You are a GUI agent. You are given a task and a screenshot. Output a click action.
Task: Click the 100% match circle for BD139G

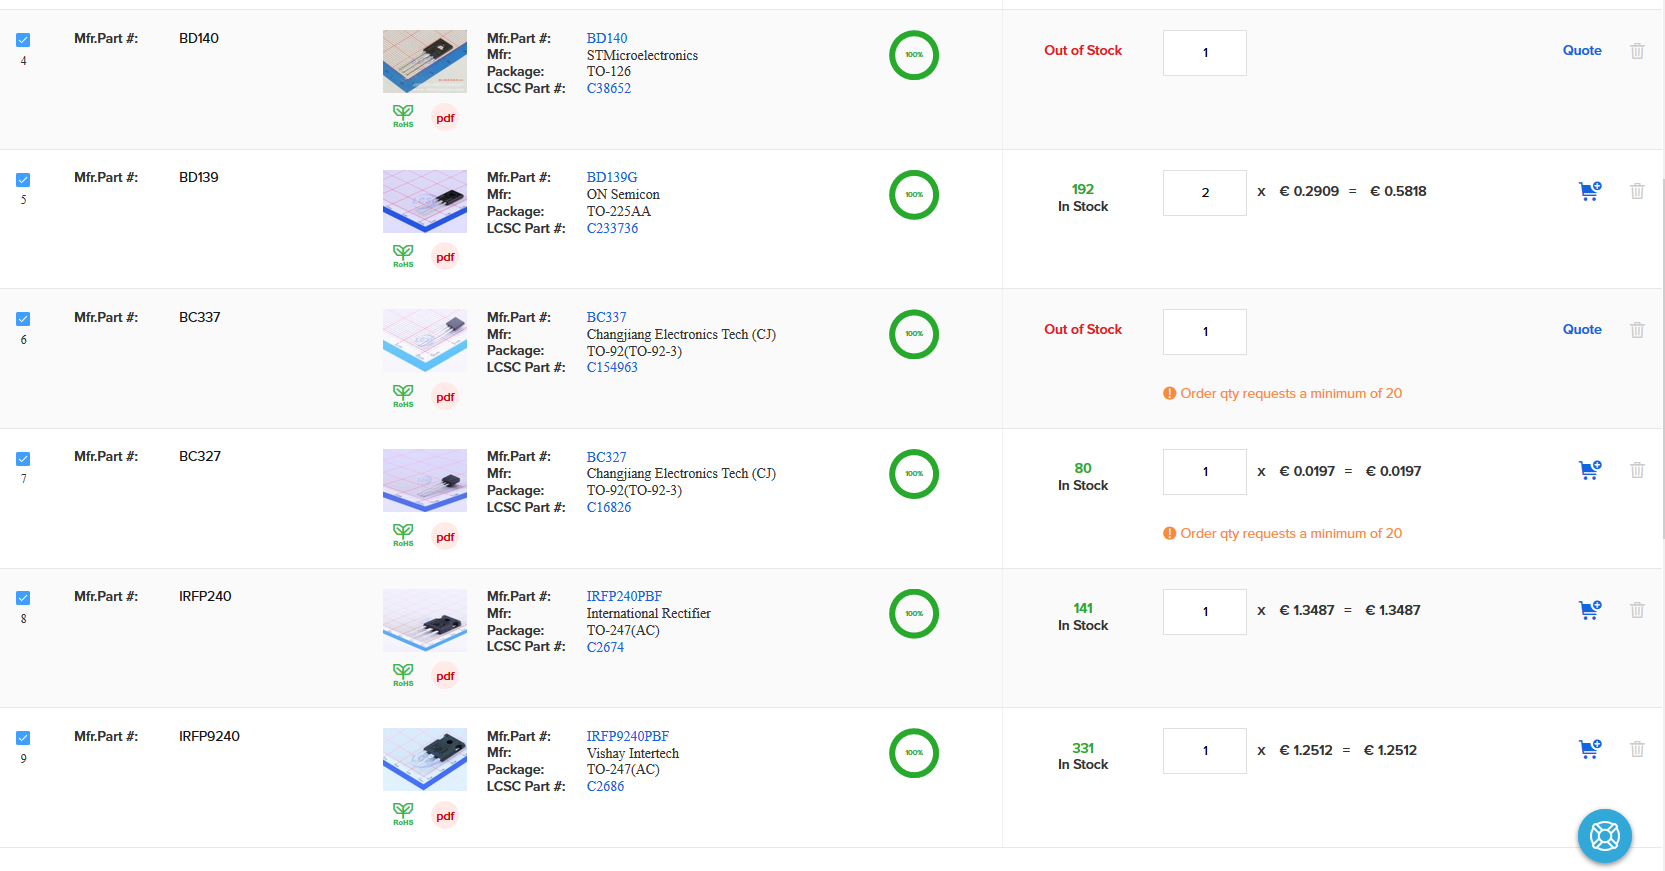click(913, 195)
